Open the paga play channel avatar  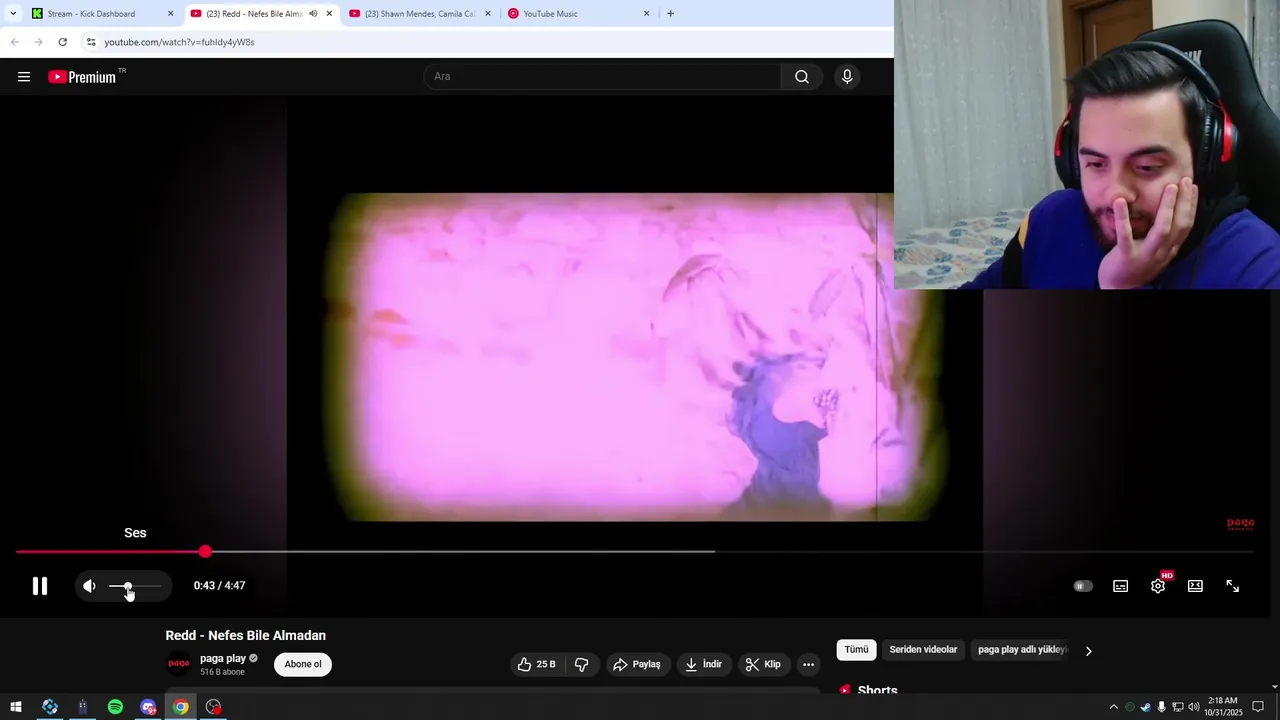[x=179, y=664]
